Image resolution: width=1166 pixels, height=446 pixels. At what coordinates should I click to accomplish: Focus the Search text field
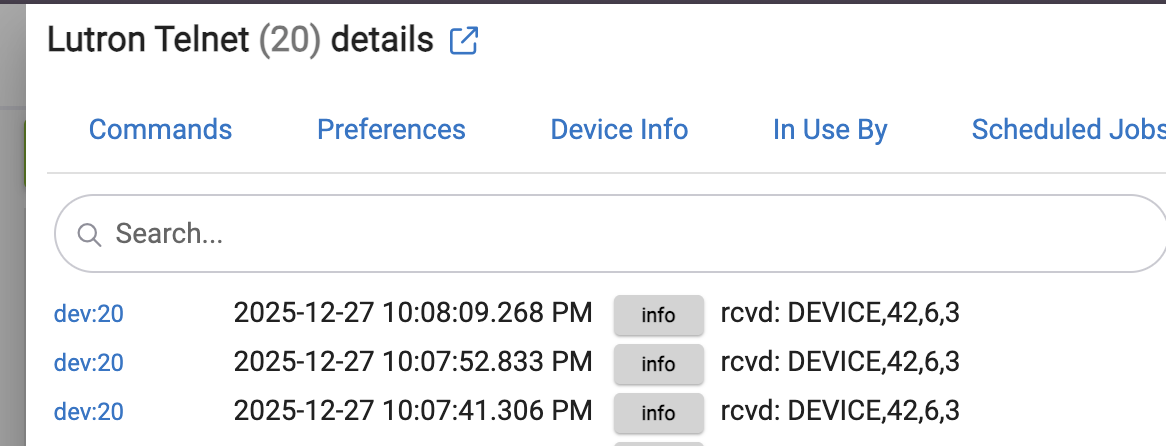coord(600,235)
